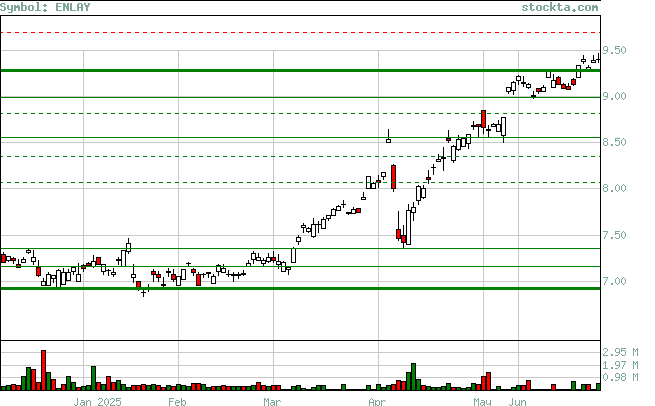Screen dimensions: 655x406
Task: Click the 9.00 price axis label
Action: 614,96
